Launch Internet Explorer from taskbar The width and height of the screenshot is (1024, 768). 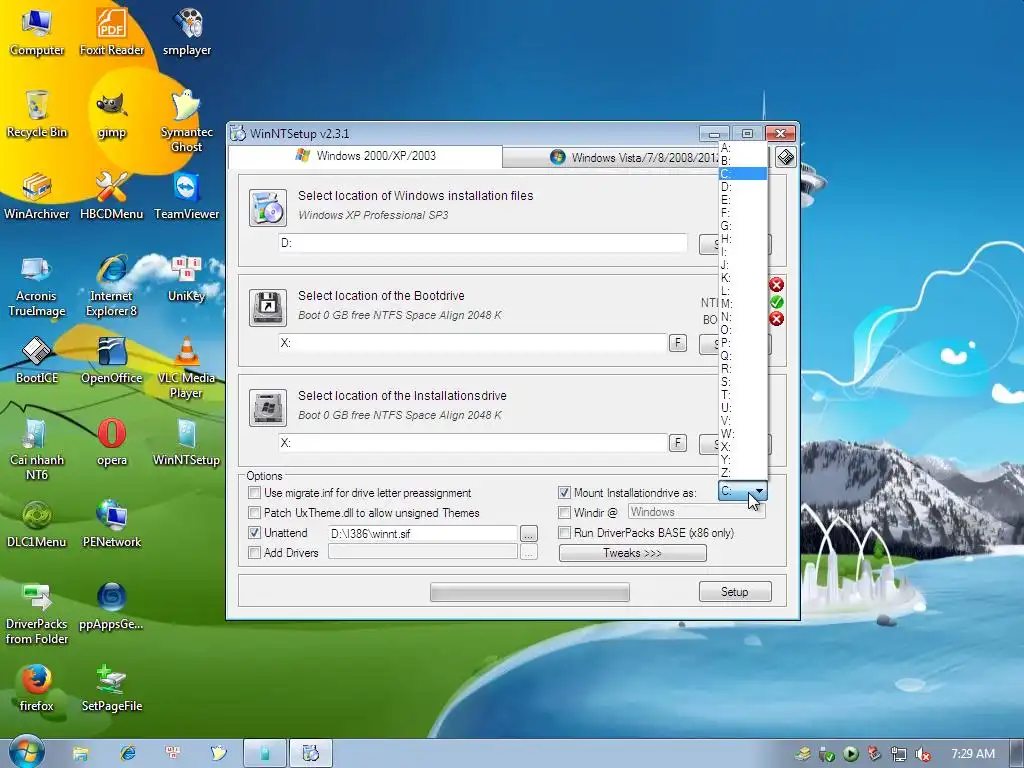pos(127,754)
